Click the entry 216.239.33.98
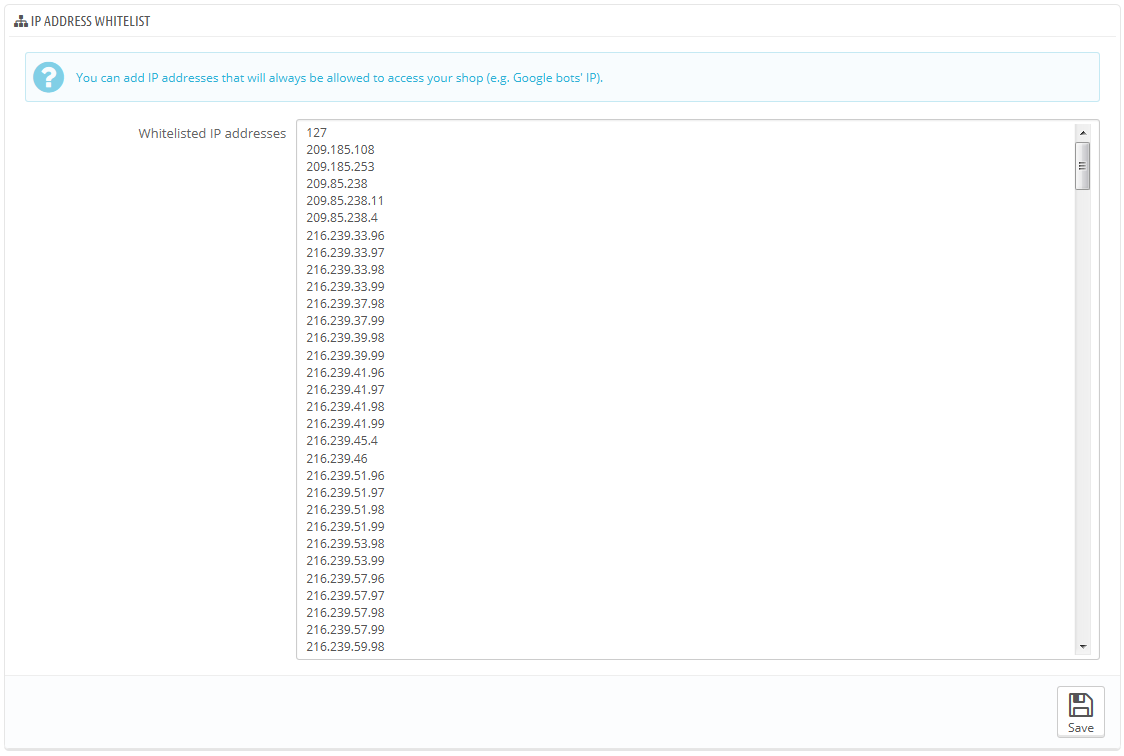1124x756 pixels. click(x=346, y=270)
